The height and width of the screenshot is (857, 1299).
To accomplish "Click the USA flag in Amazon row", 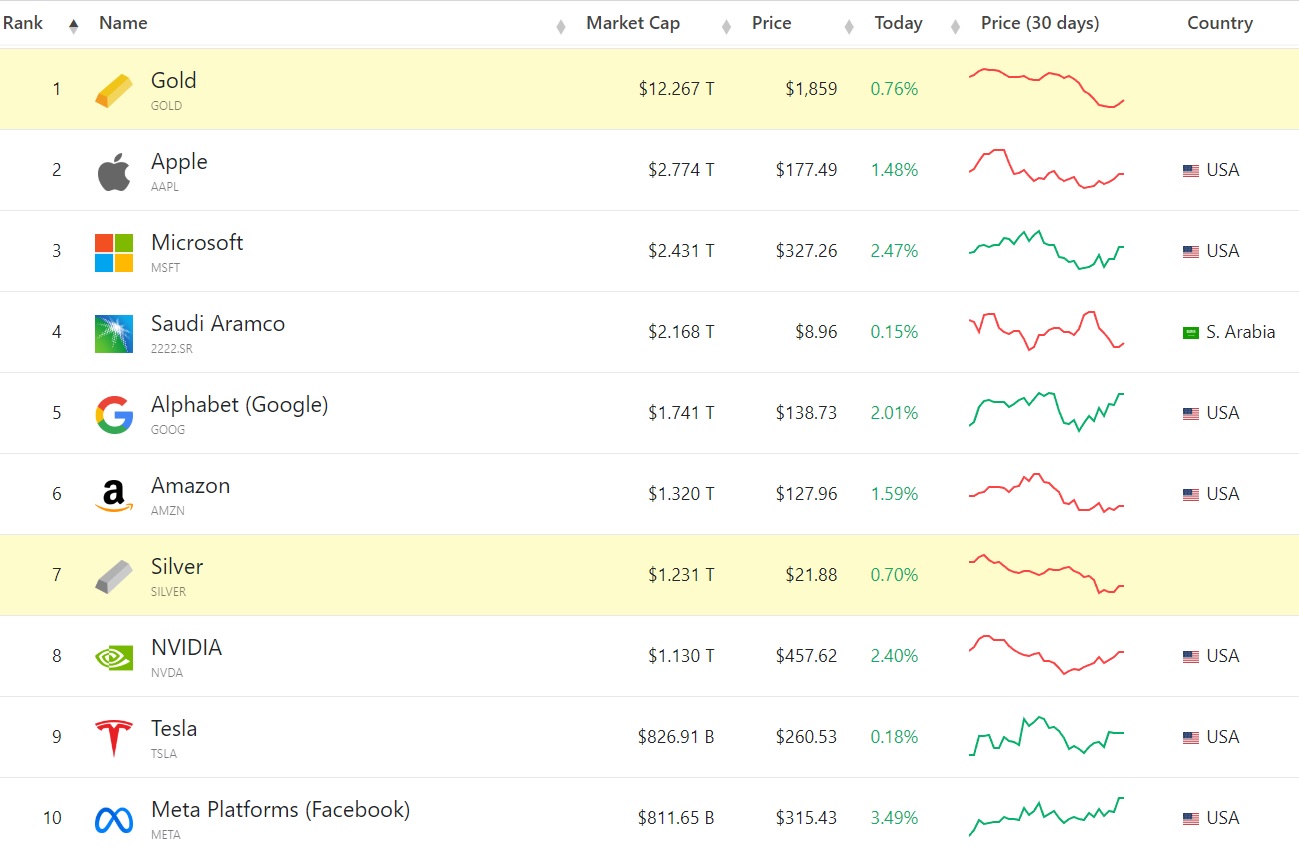I will pos(1191,495).
